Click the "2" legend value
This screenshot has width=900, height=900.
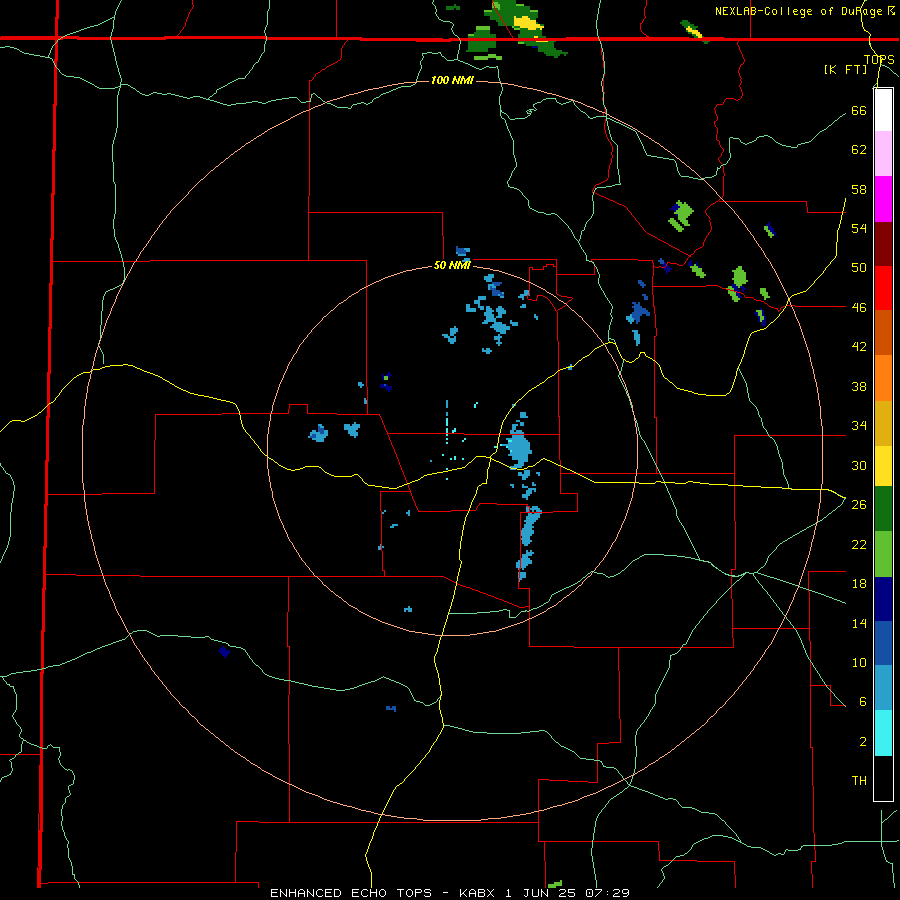coord(863,741)
